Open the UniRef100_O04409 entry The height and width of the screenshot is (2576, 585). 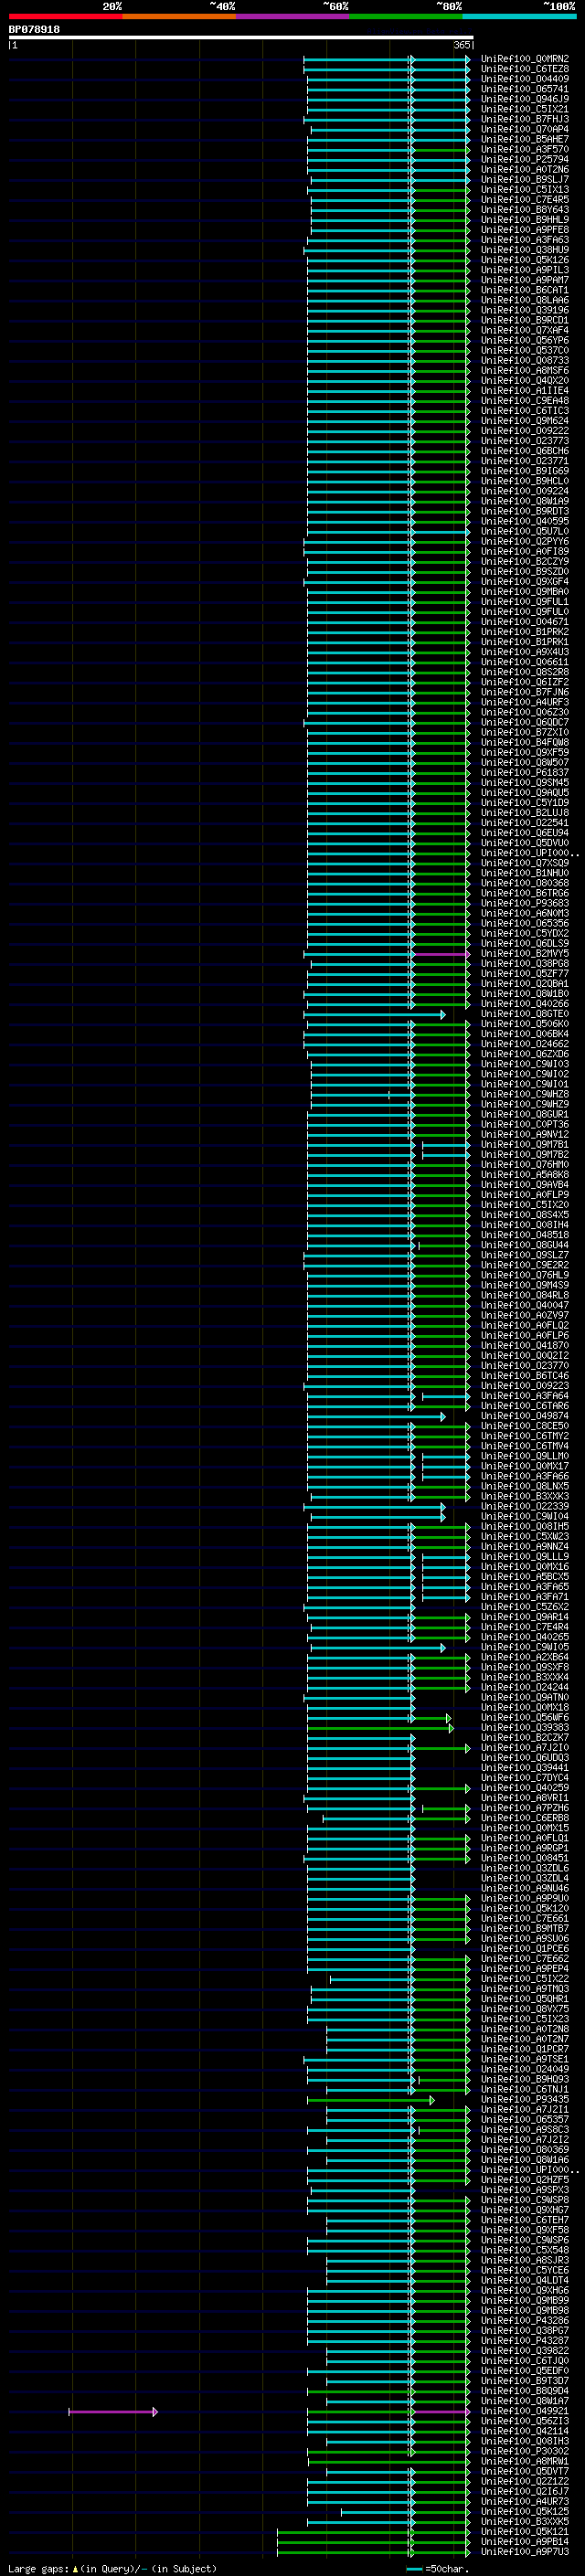(524, 79)
